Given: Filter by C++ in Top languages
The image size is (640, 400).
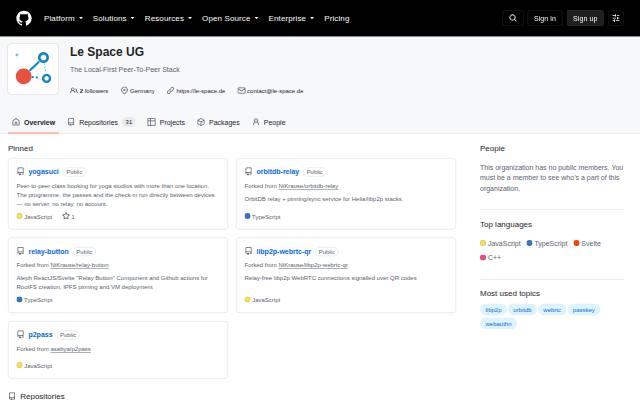Looking at the screenshot, I should pyautogui.click(x=490, y=258).
